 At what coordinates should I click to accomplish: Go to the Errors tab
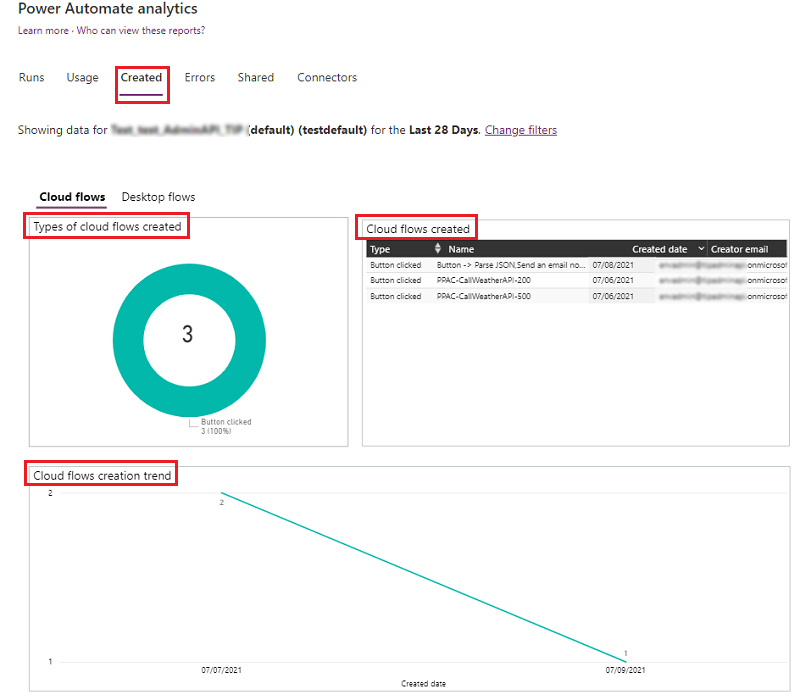point(199,78)
